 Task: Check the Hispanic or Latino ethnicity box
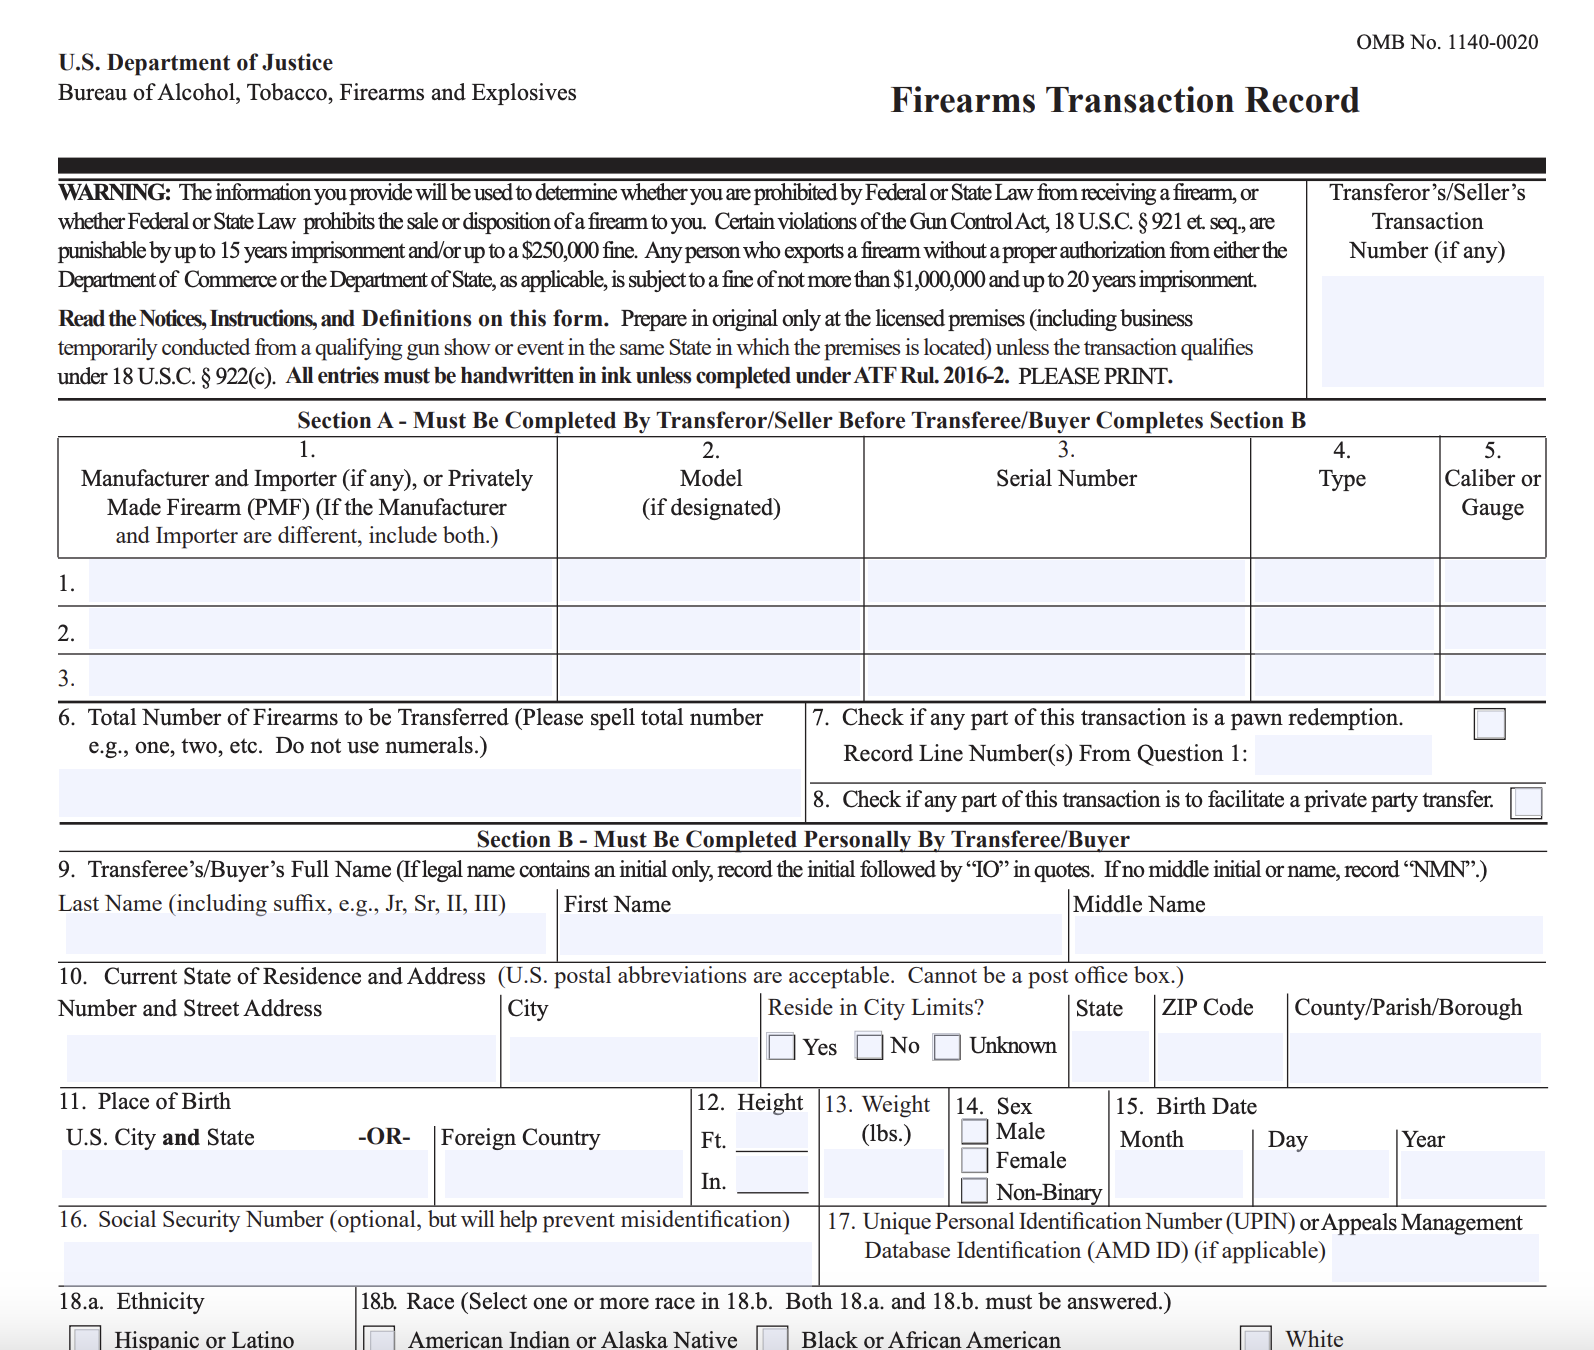[85, 1339]
